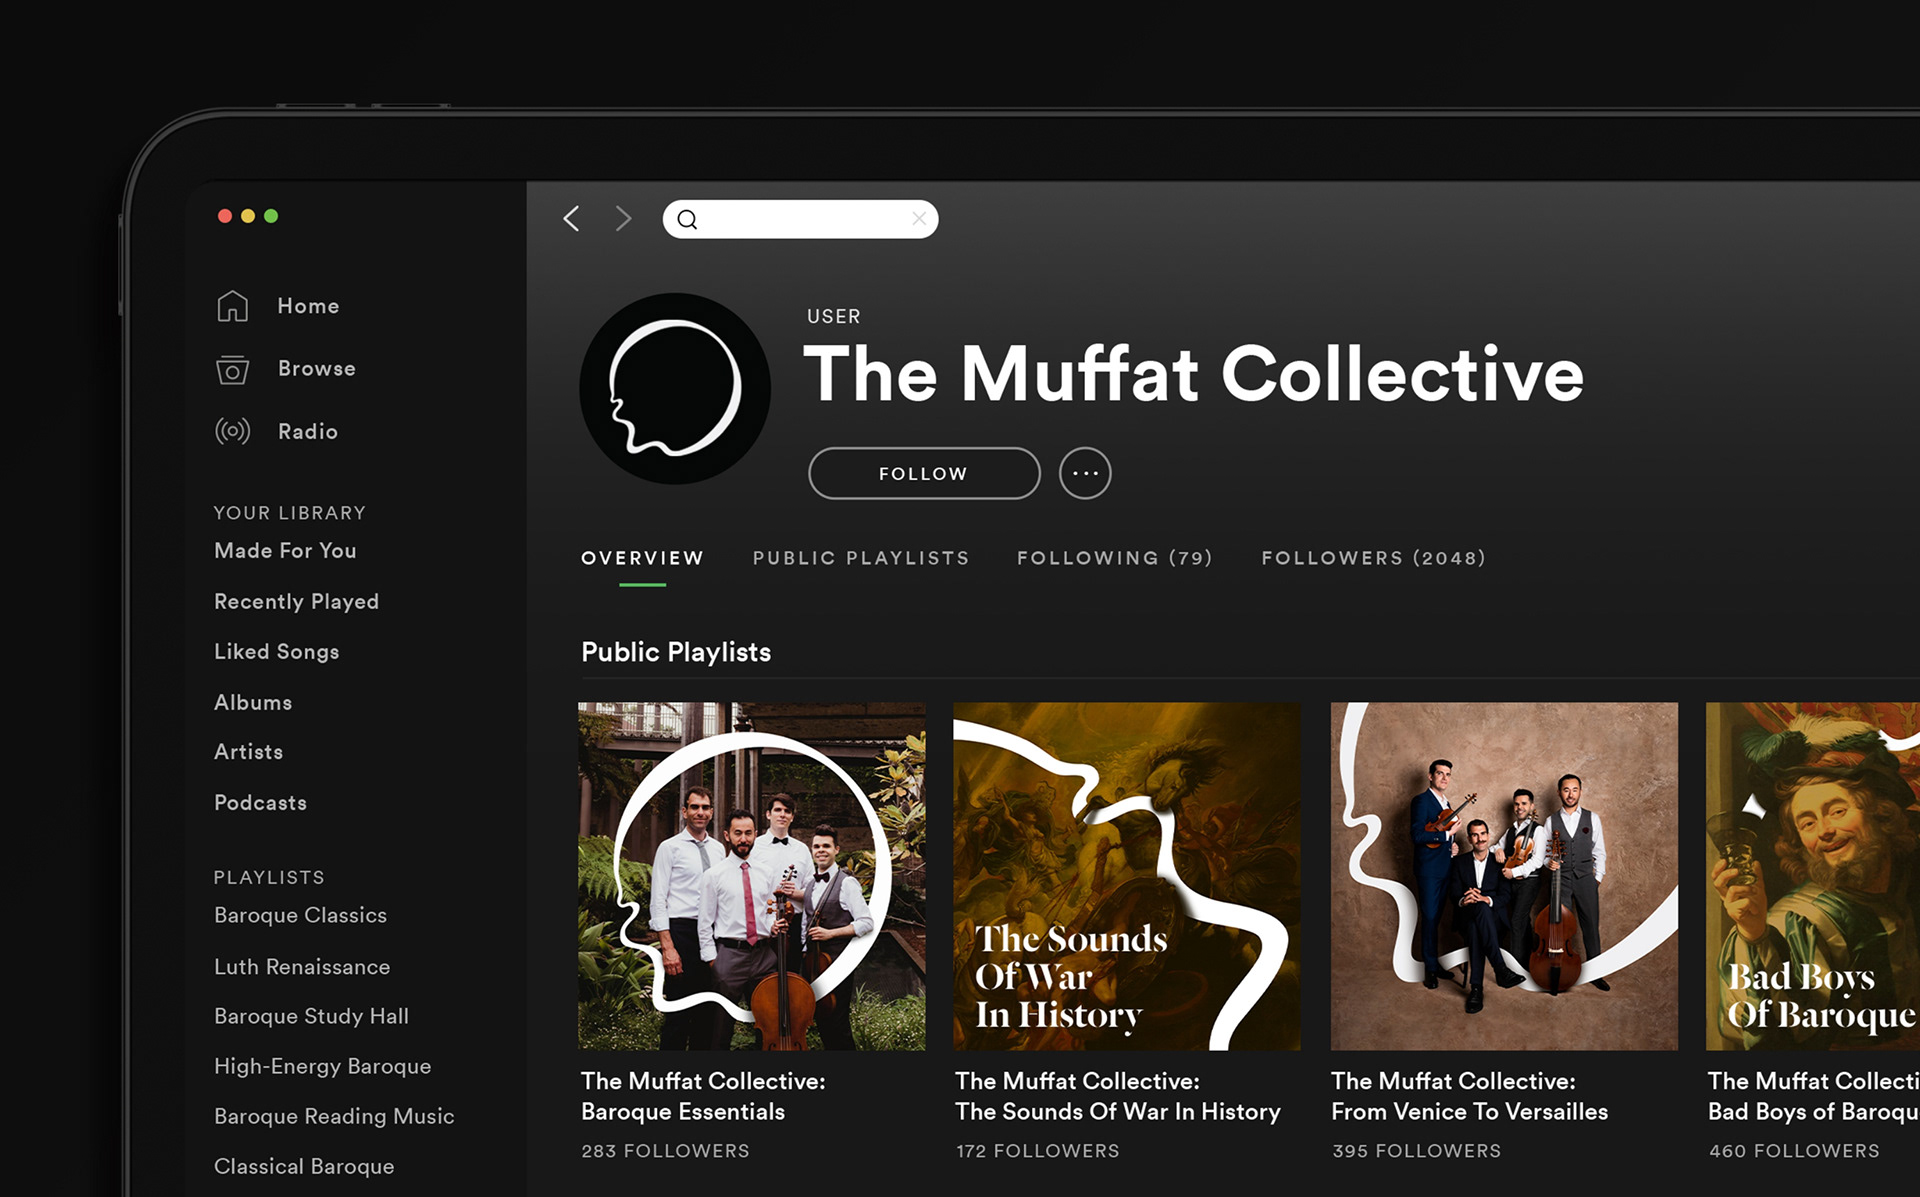Image resolution: width=1920 pixels, height=1197 pixels.
Task: Click the yellow window minimize dot
Action: (x=248, y=216)
